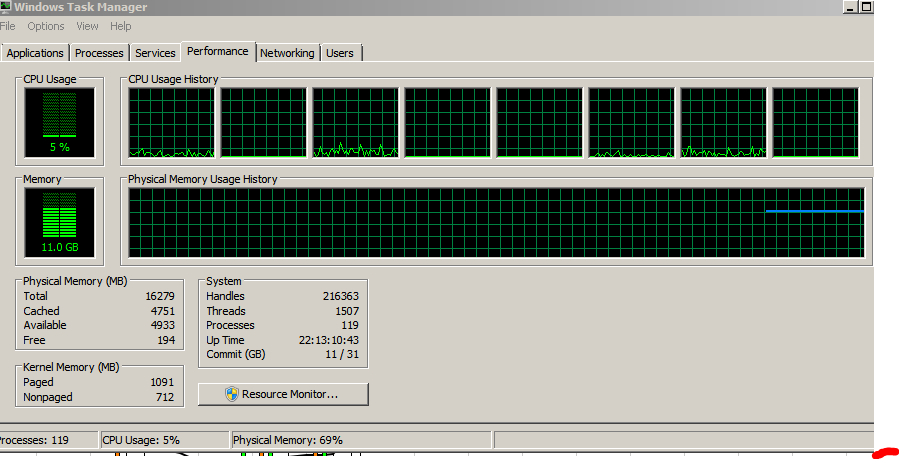899x459 pixels.
Task: Click the System Processes value 119
Action: click(x=350, y=325)
